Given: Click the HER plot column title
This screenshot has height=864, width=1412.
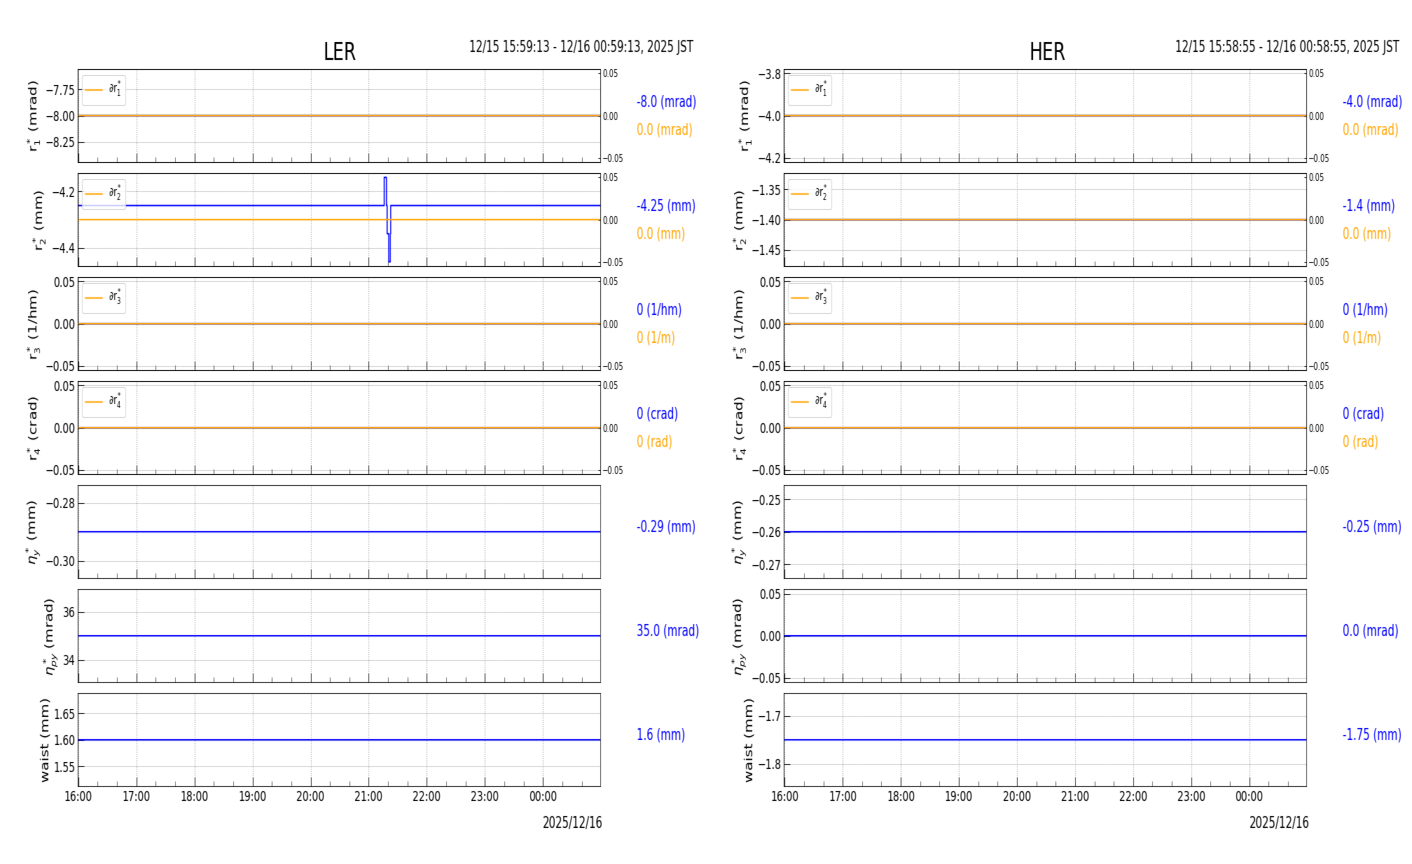Looking at the screenshot, I should pos(1047,52).
